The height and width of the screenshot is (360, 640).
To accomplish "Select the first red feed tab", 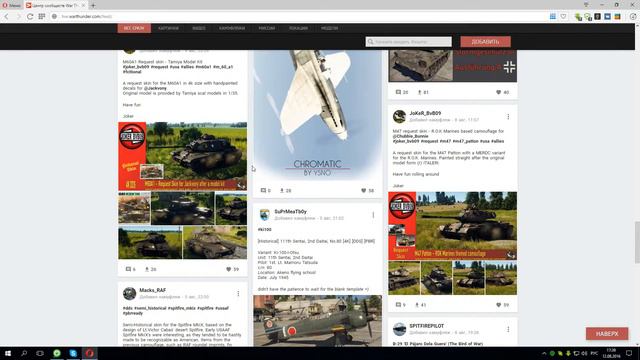I will [x=134, y=28].
